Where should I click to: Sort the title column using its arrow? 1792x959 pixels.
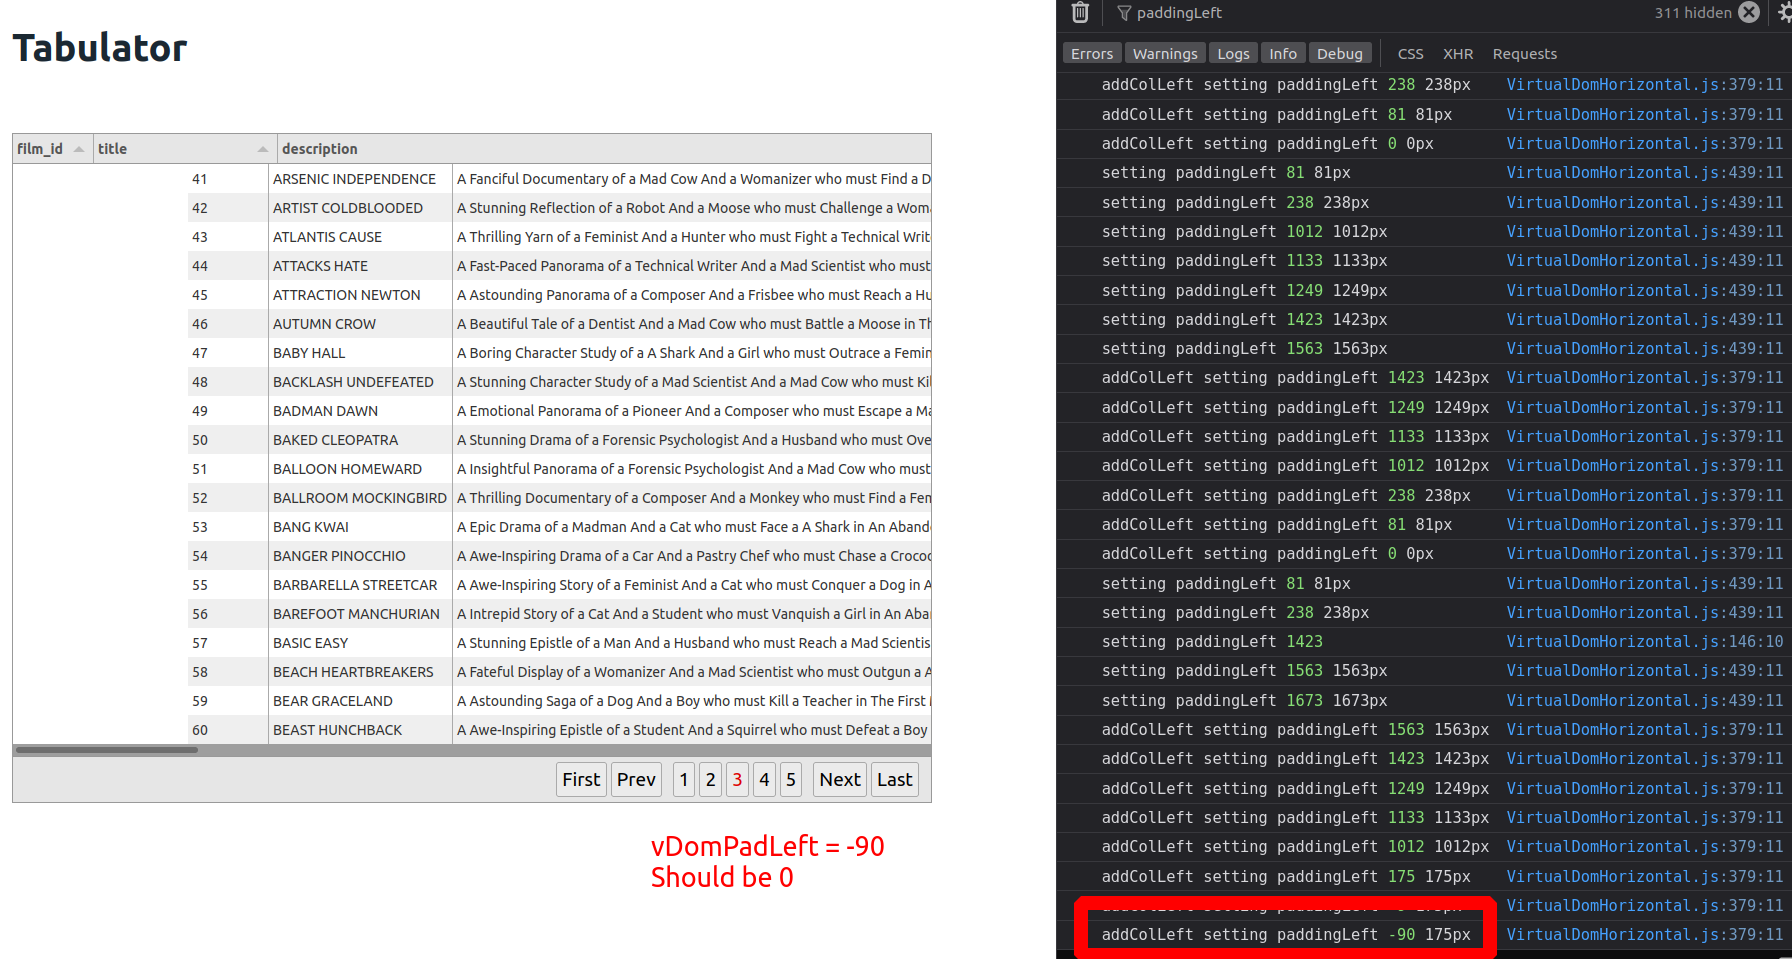click(262, 149)
